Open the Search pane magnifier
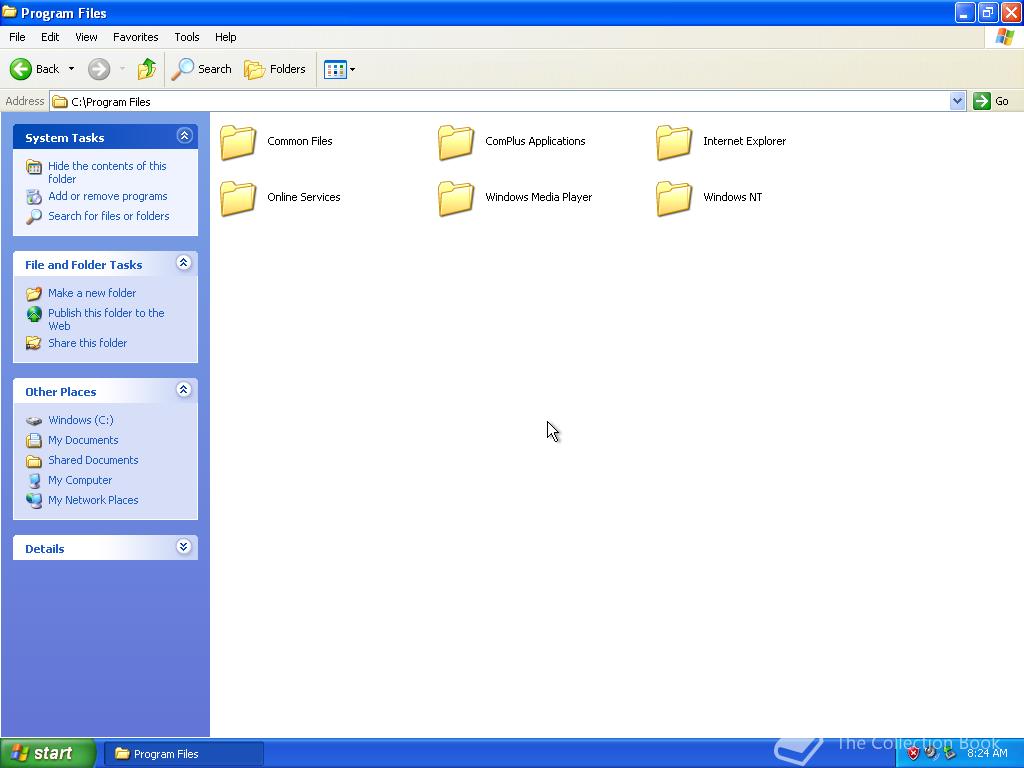Screen dimensions: 1024x768 pyautogui.click(x=182, y=69)
